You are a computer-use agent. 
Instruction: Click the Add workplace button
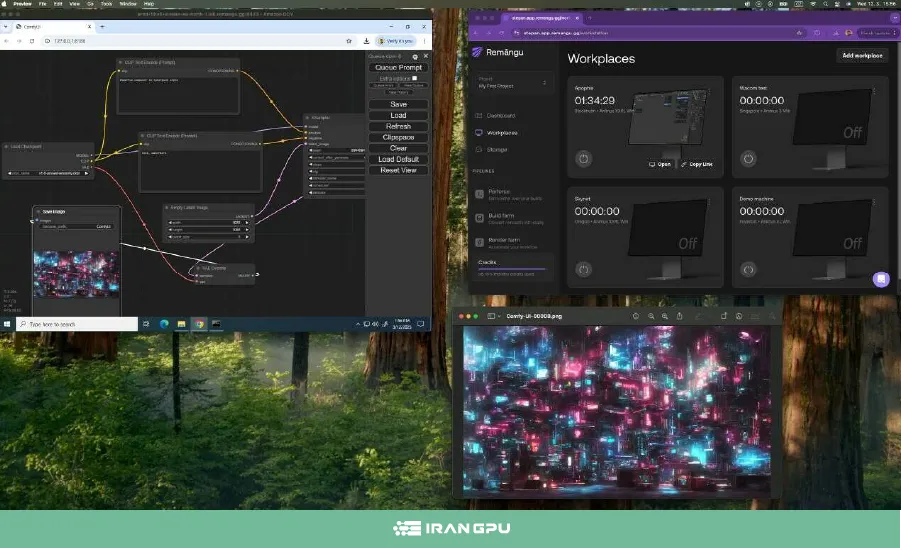(862, 56)
